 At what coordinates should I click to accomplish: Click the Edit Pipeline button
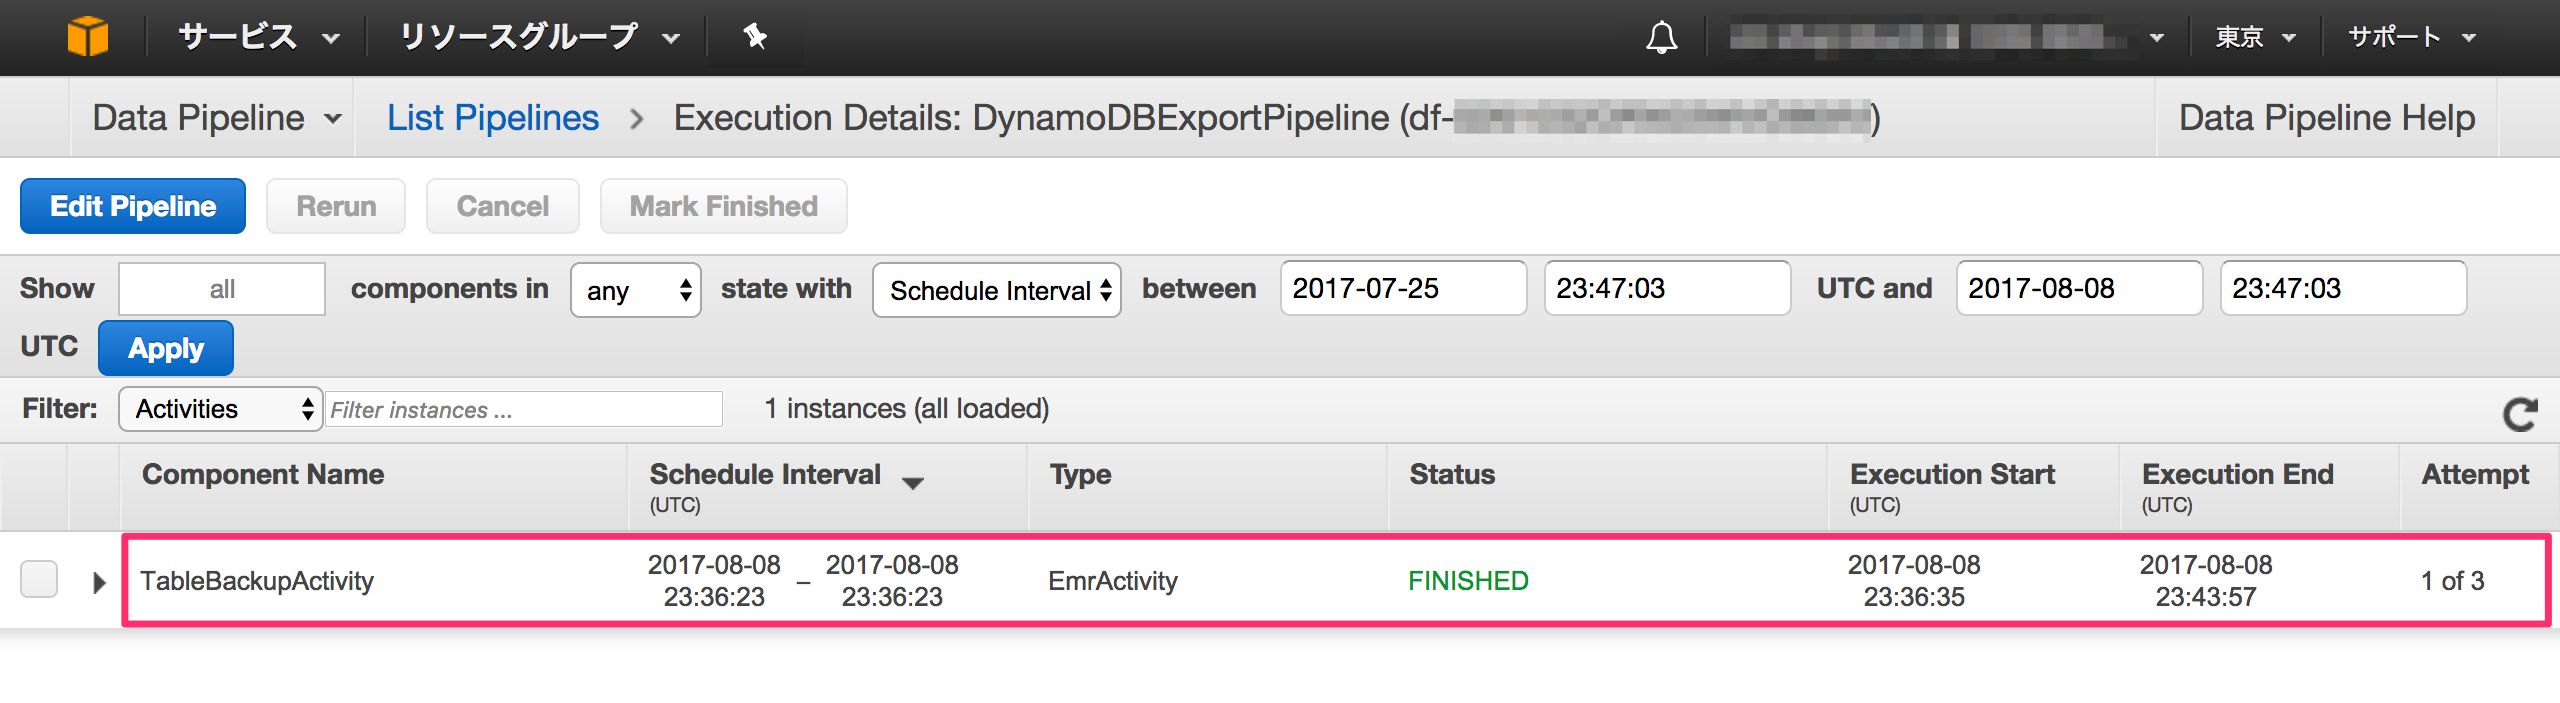(x=132, y=205)
